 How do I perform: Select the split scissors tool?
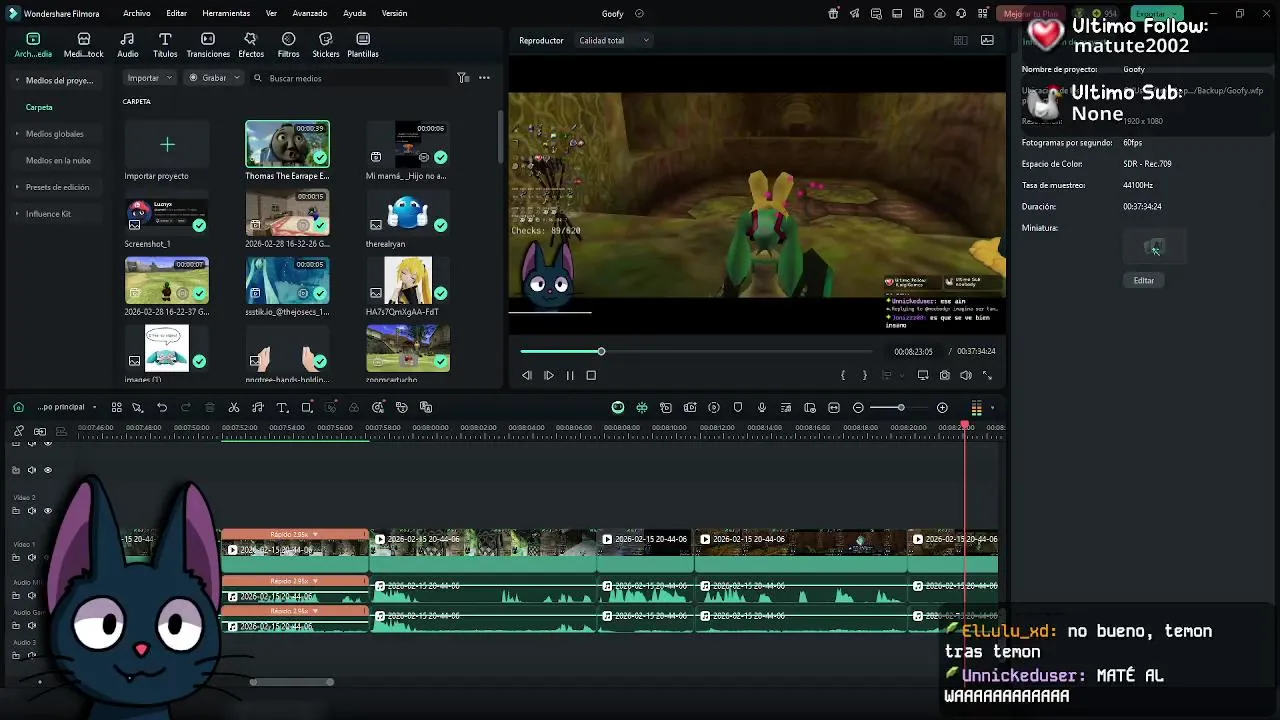(234, 408)
